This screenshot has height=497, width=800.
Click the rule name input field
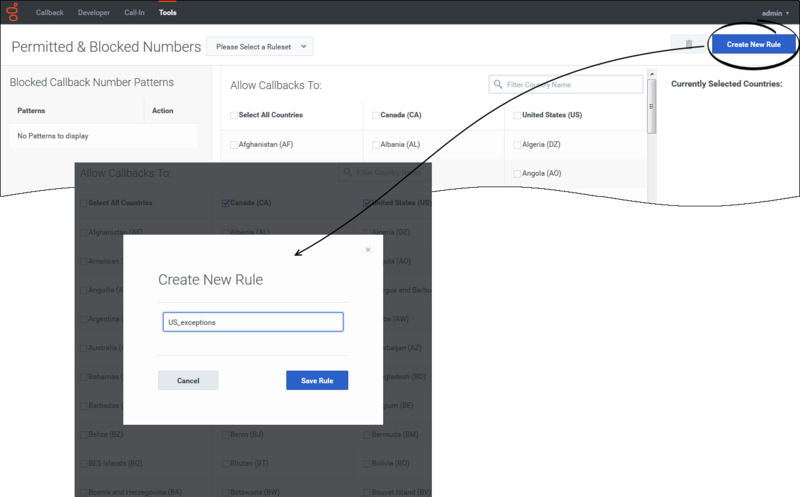point(253,322)
